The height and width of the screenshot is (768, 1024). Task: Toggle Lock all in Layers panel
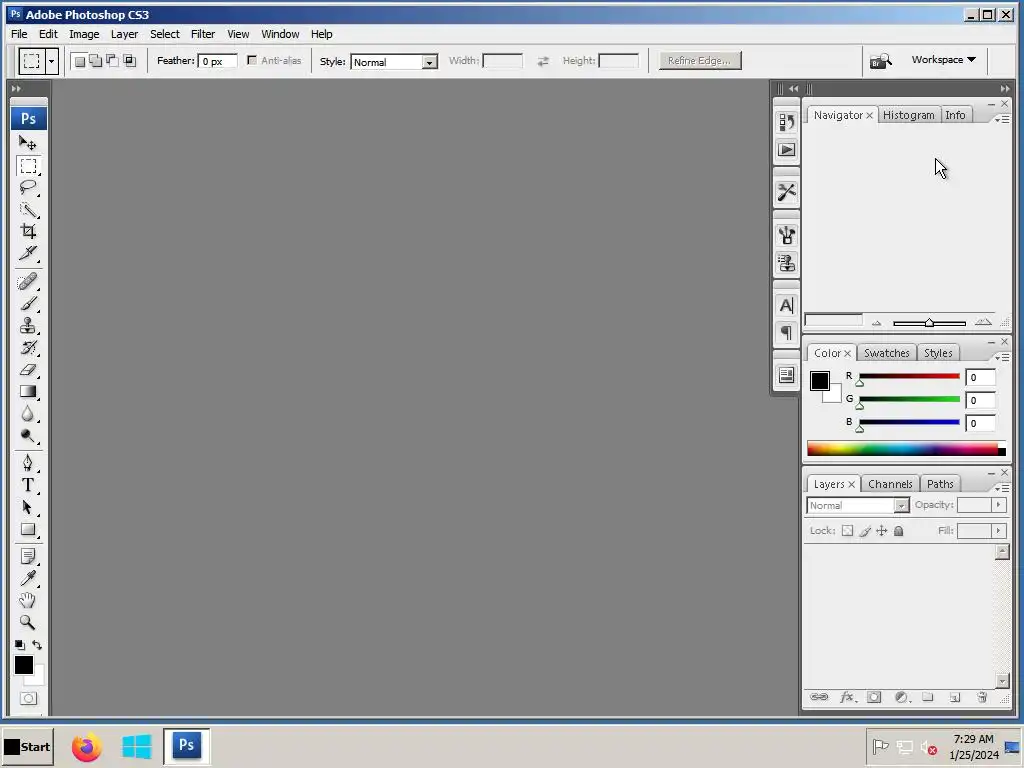click(x=899, y=531)
